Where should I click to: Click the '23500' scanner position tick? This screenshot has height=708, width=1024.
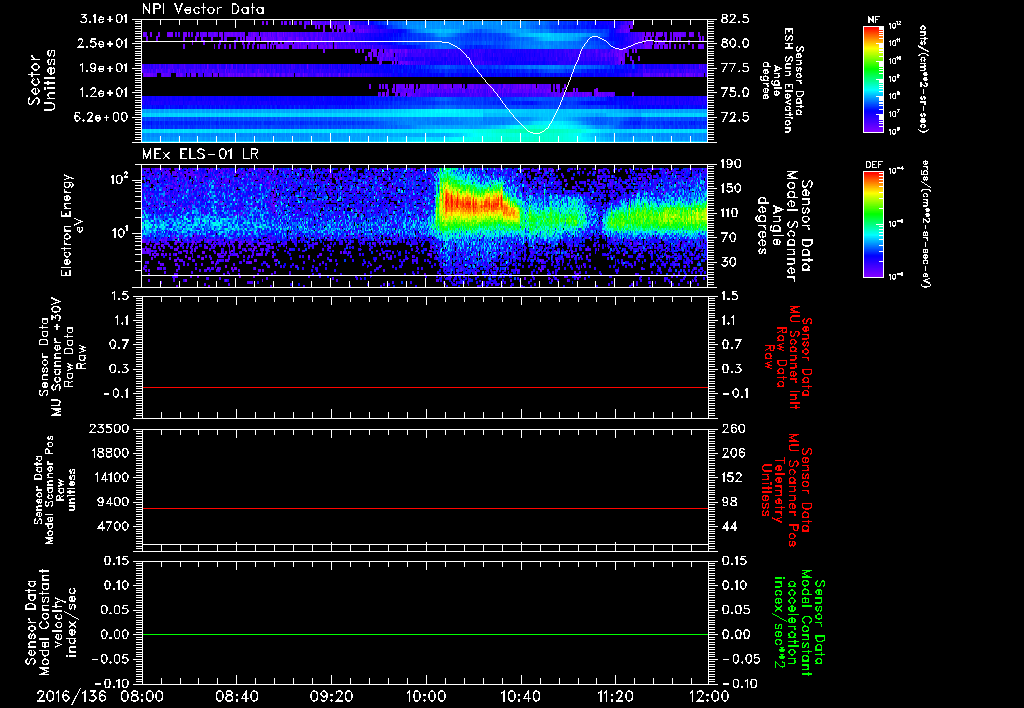(x=109, y=428)
